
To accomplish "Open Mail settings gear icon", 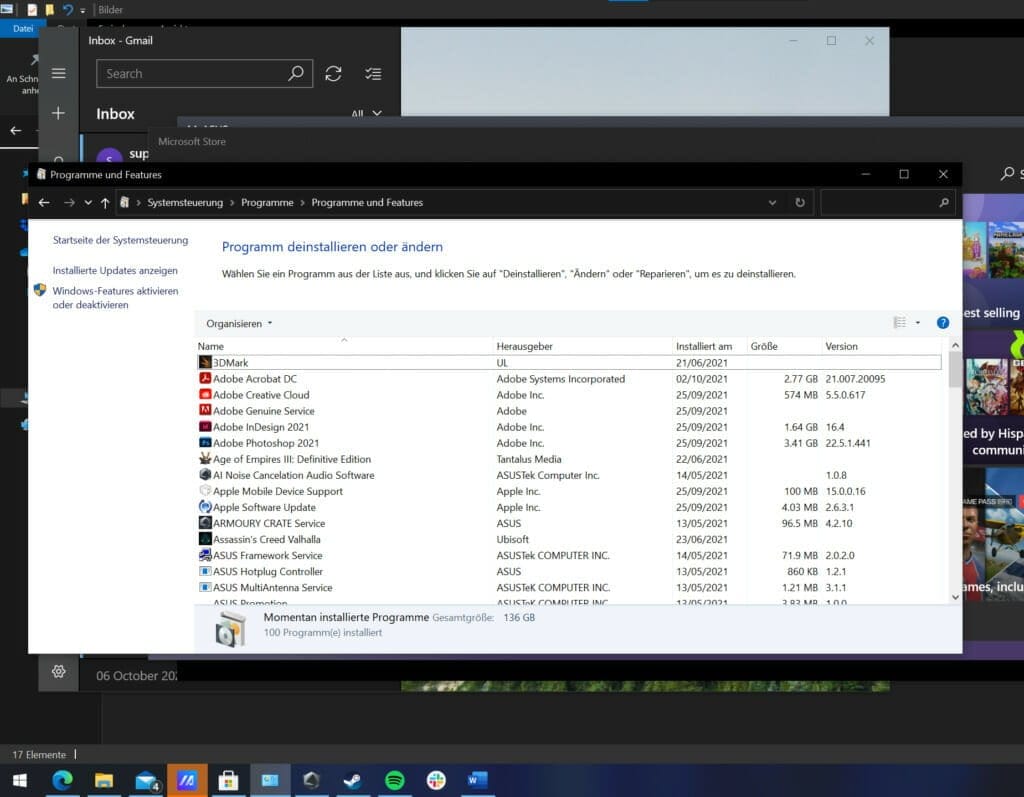I will [58, 671].
